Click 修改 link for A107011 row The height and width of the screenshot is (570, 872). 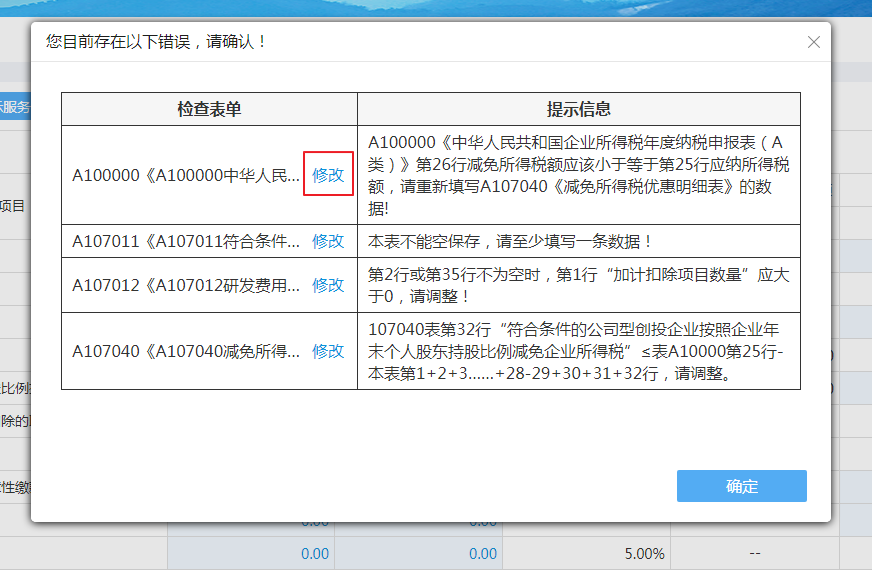(328, 241)
